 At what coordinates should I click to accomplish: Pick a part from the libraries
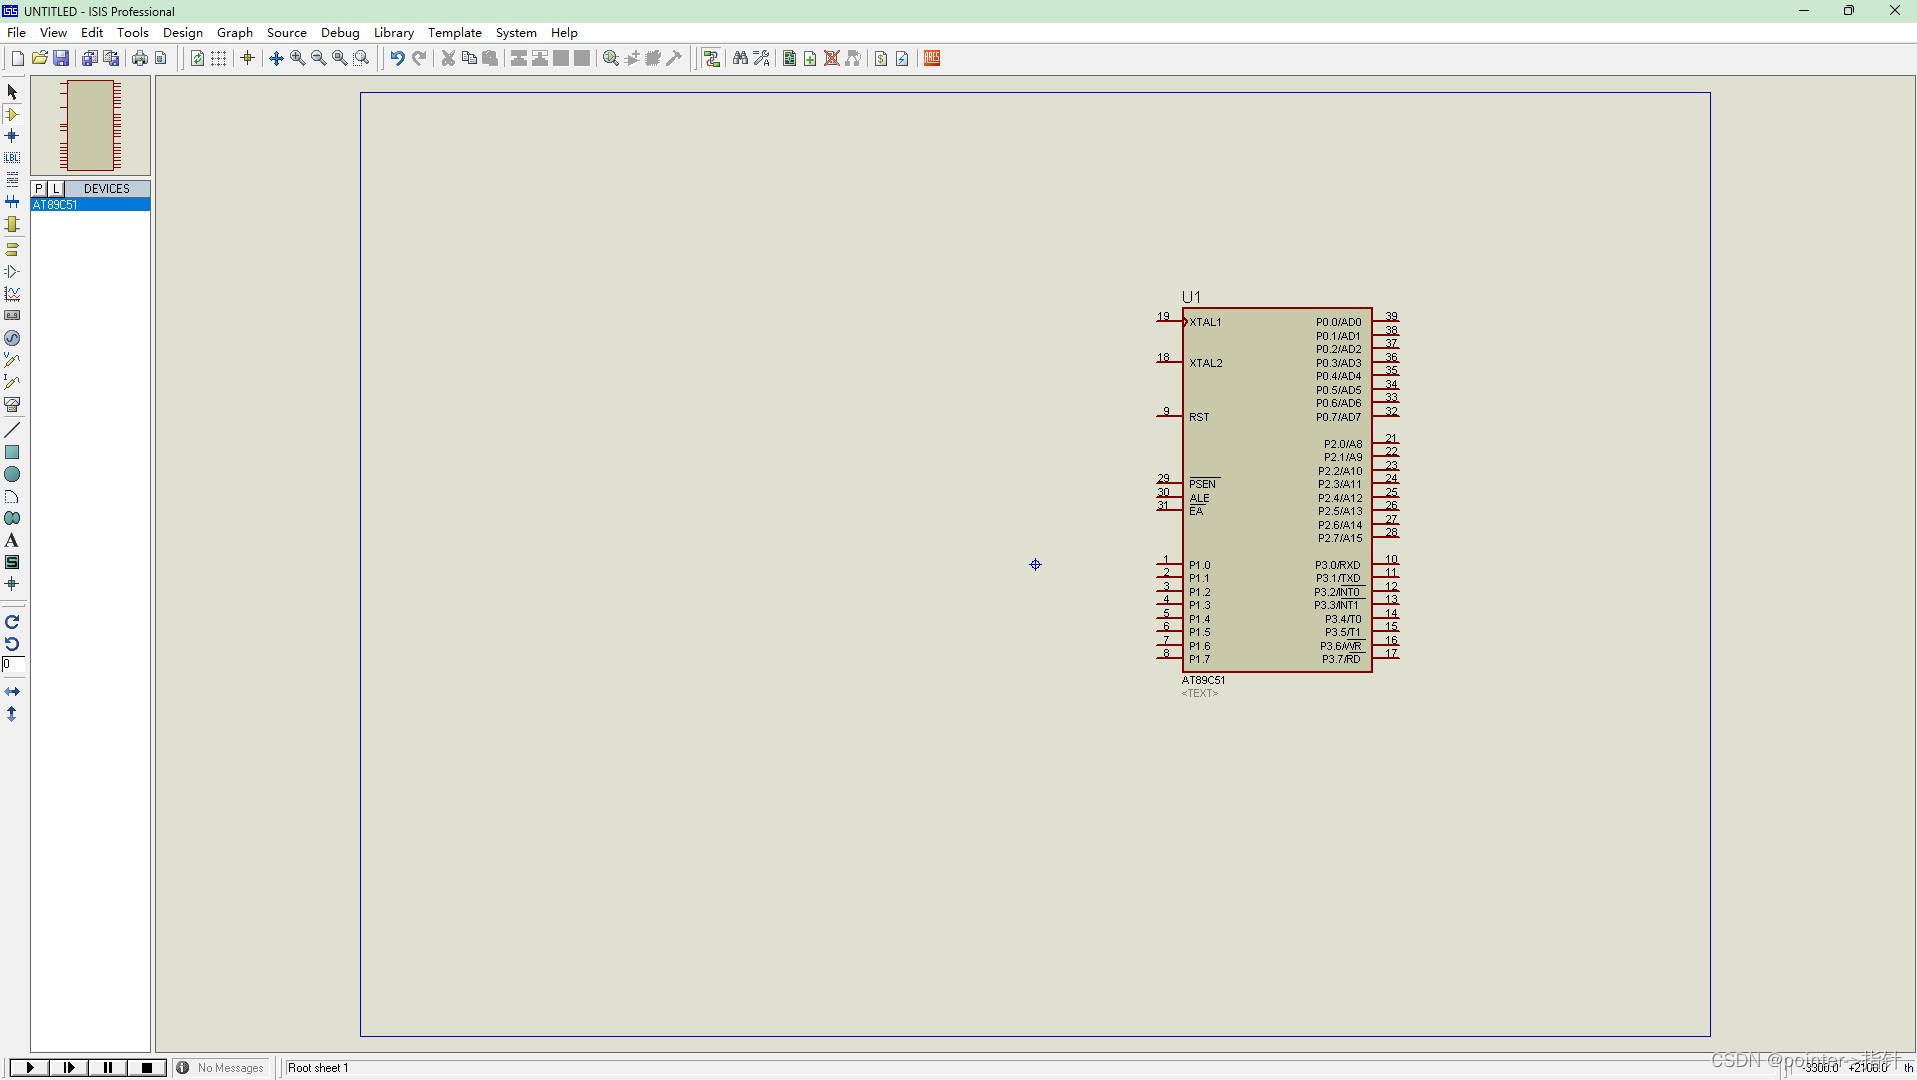click(610, 58)
